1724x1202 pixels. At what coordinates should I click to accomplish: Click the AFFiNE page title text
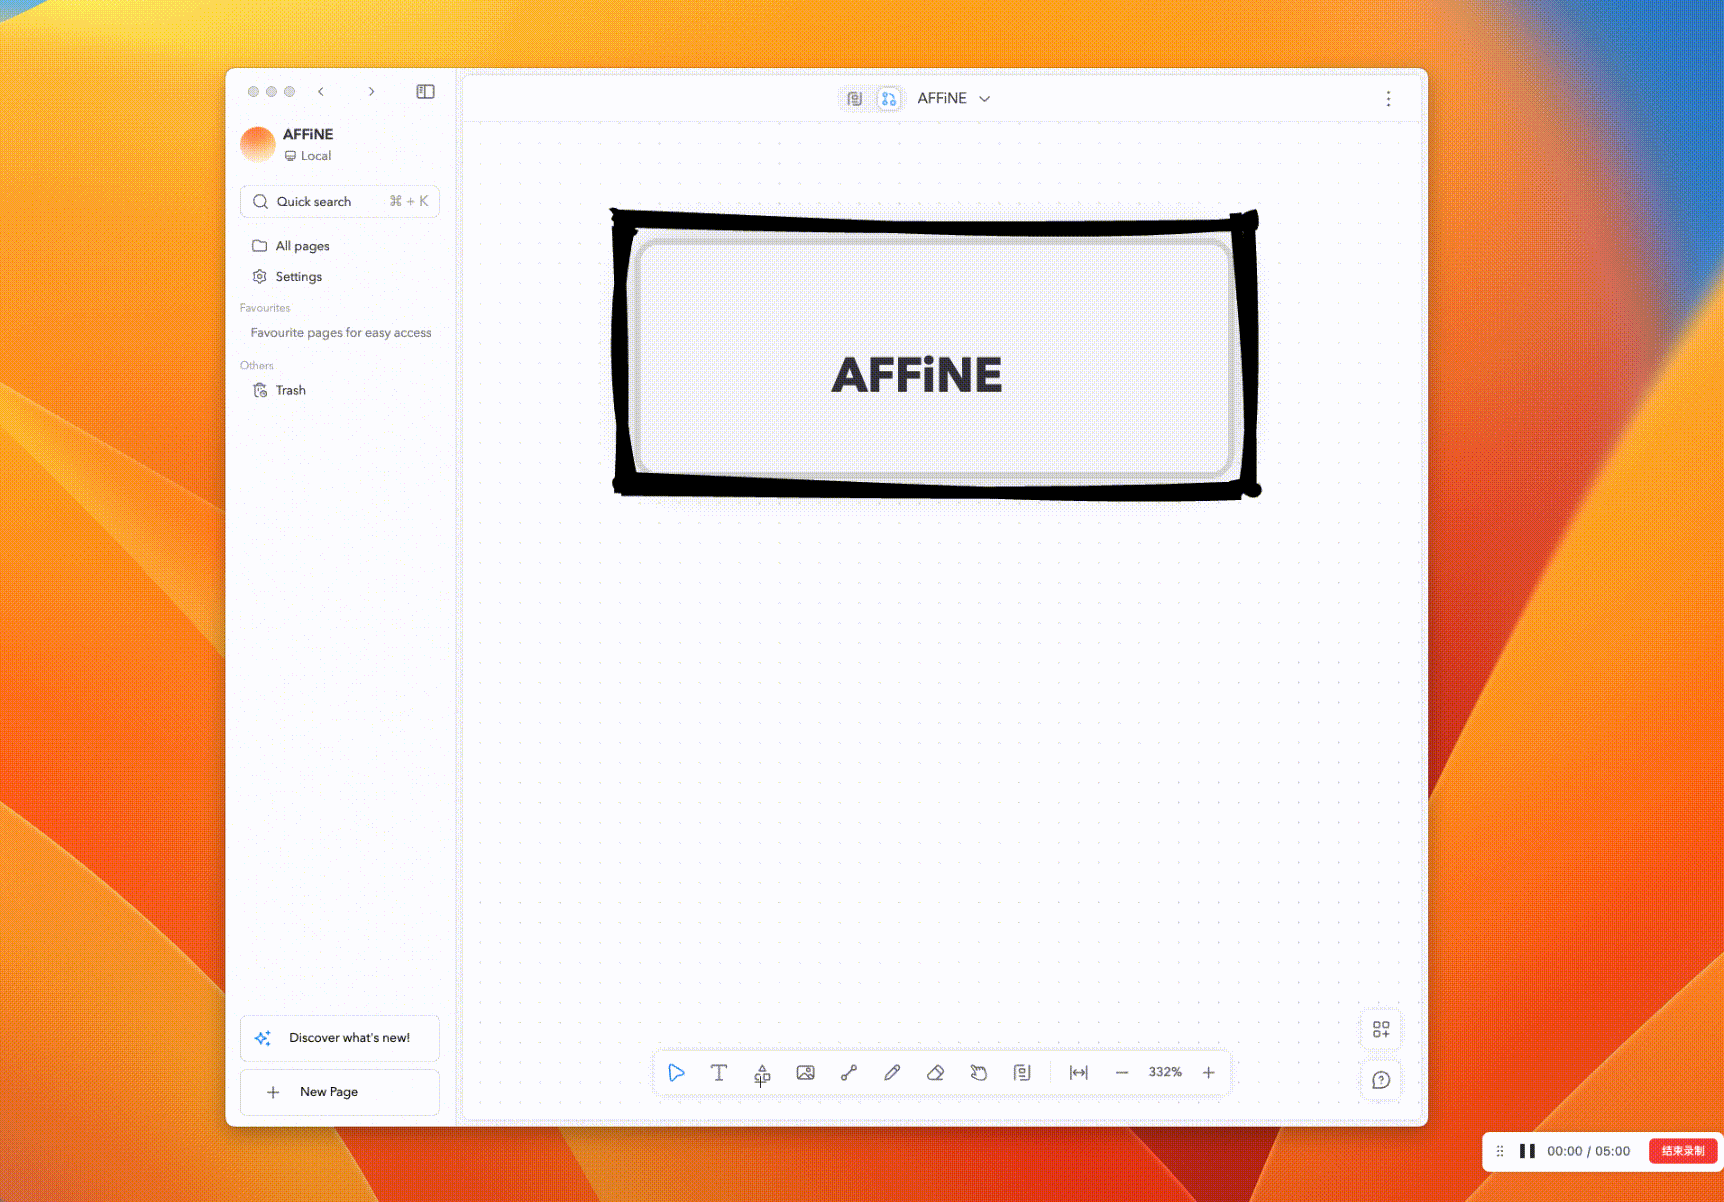(x=942, y=98)
